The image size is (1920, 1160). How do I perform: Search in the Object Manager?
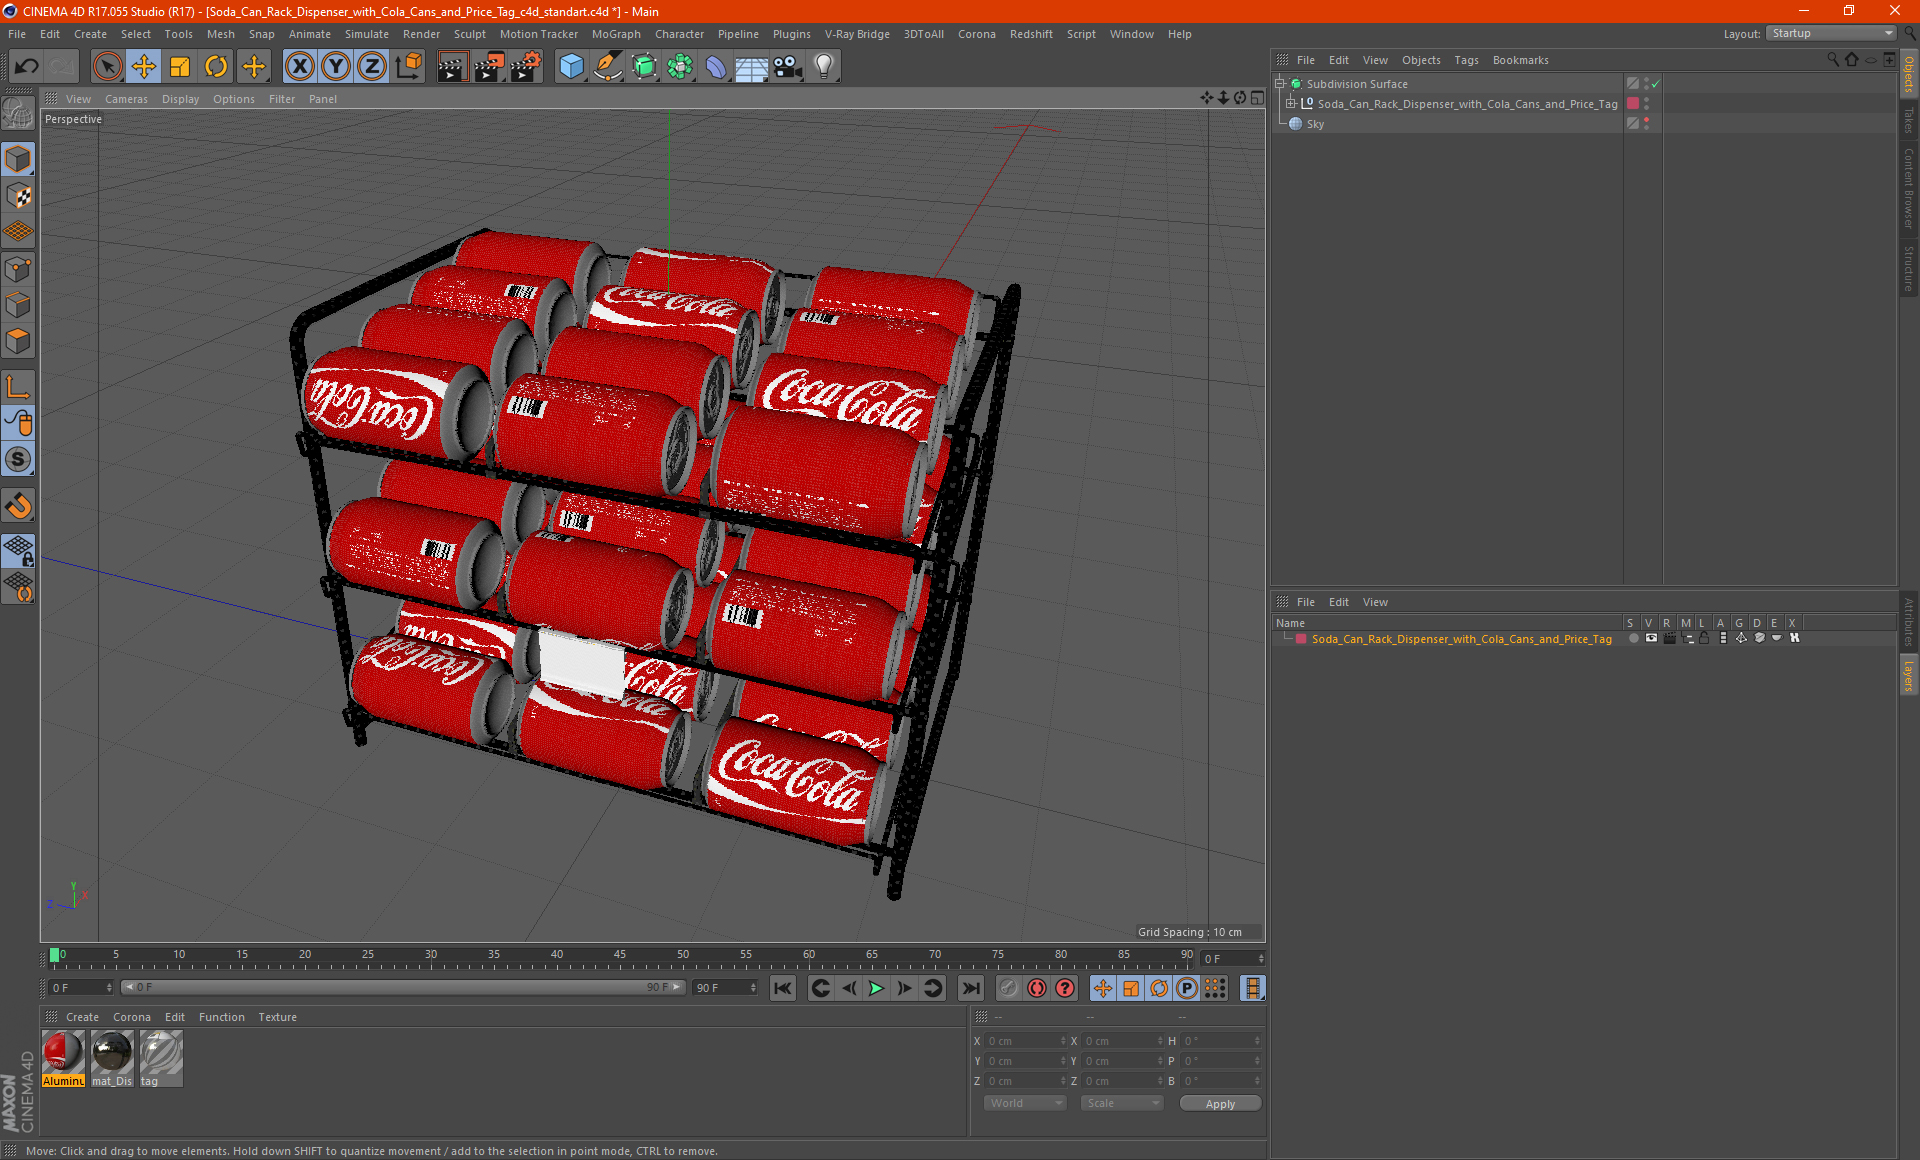click(1833, 60)
